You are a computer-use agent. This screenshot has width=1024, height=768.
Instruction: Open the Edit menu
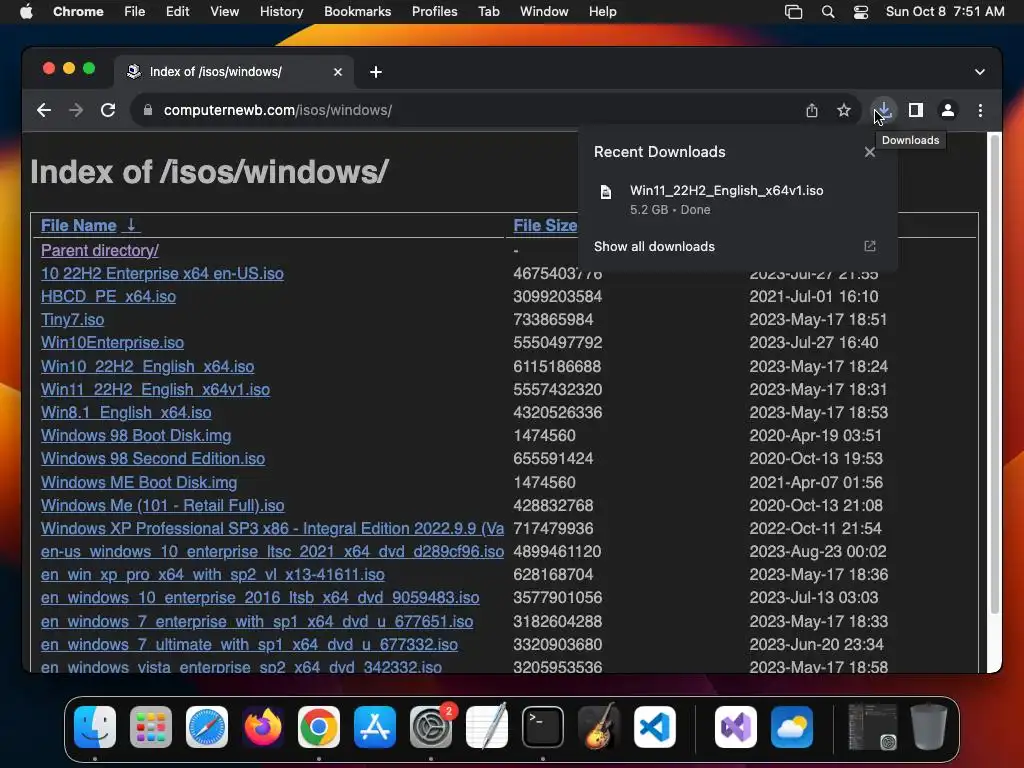point(177,12)
